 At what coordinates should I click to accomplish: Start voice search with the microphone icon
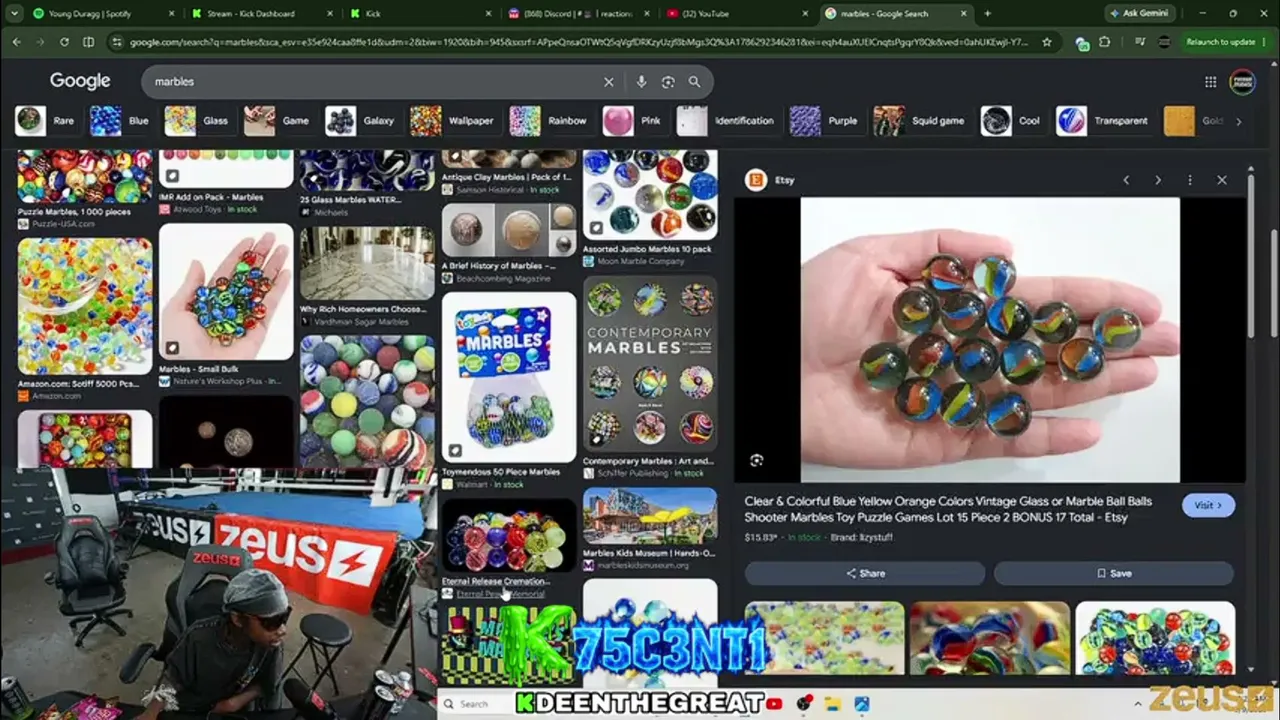point(641,82)
